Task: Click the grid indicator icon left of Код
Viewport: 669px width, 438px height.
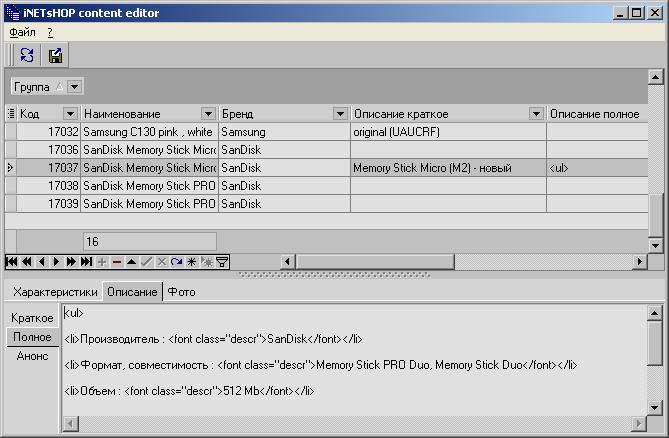Action: [x=11, y=113]
